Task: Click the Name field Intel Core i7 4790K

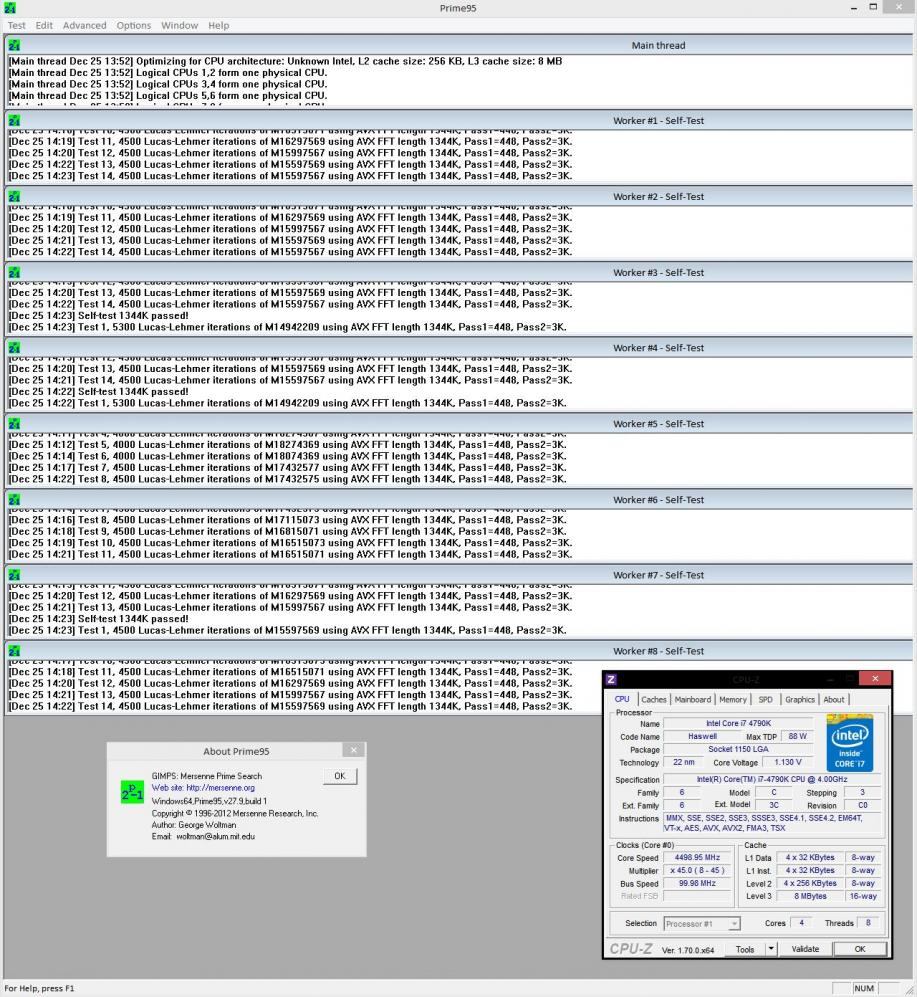Action: [738, 724]
